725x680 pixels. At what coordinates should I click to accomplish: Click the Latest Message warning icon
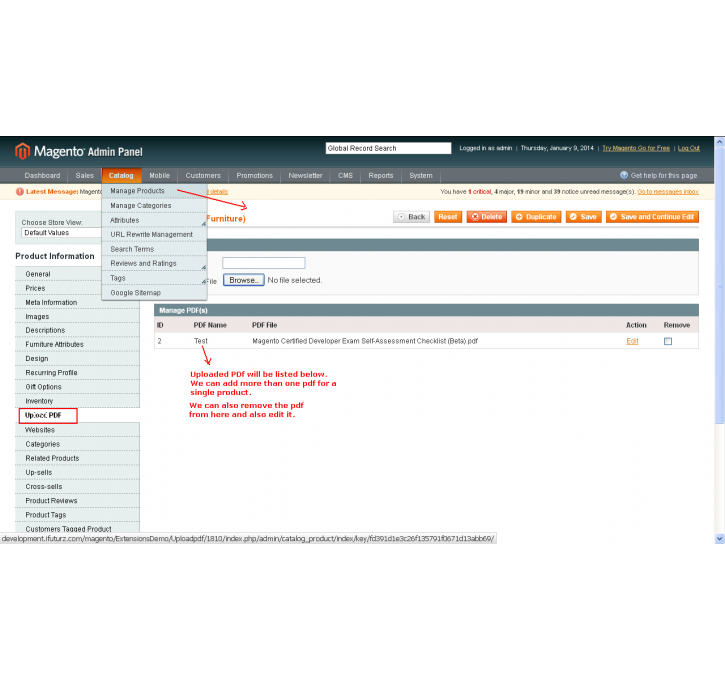(x=19, y=191)
